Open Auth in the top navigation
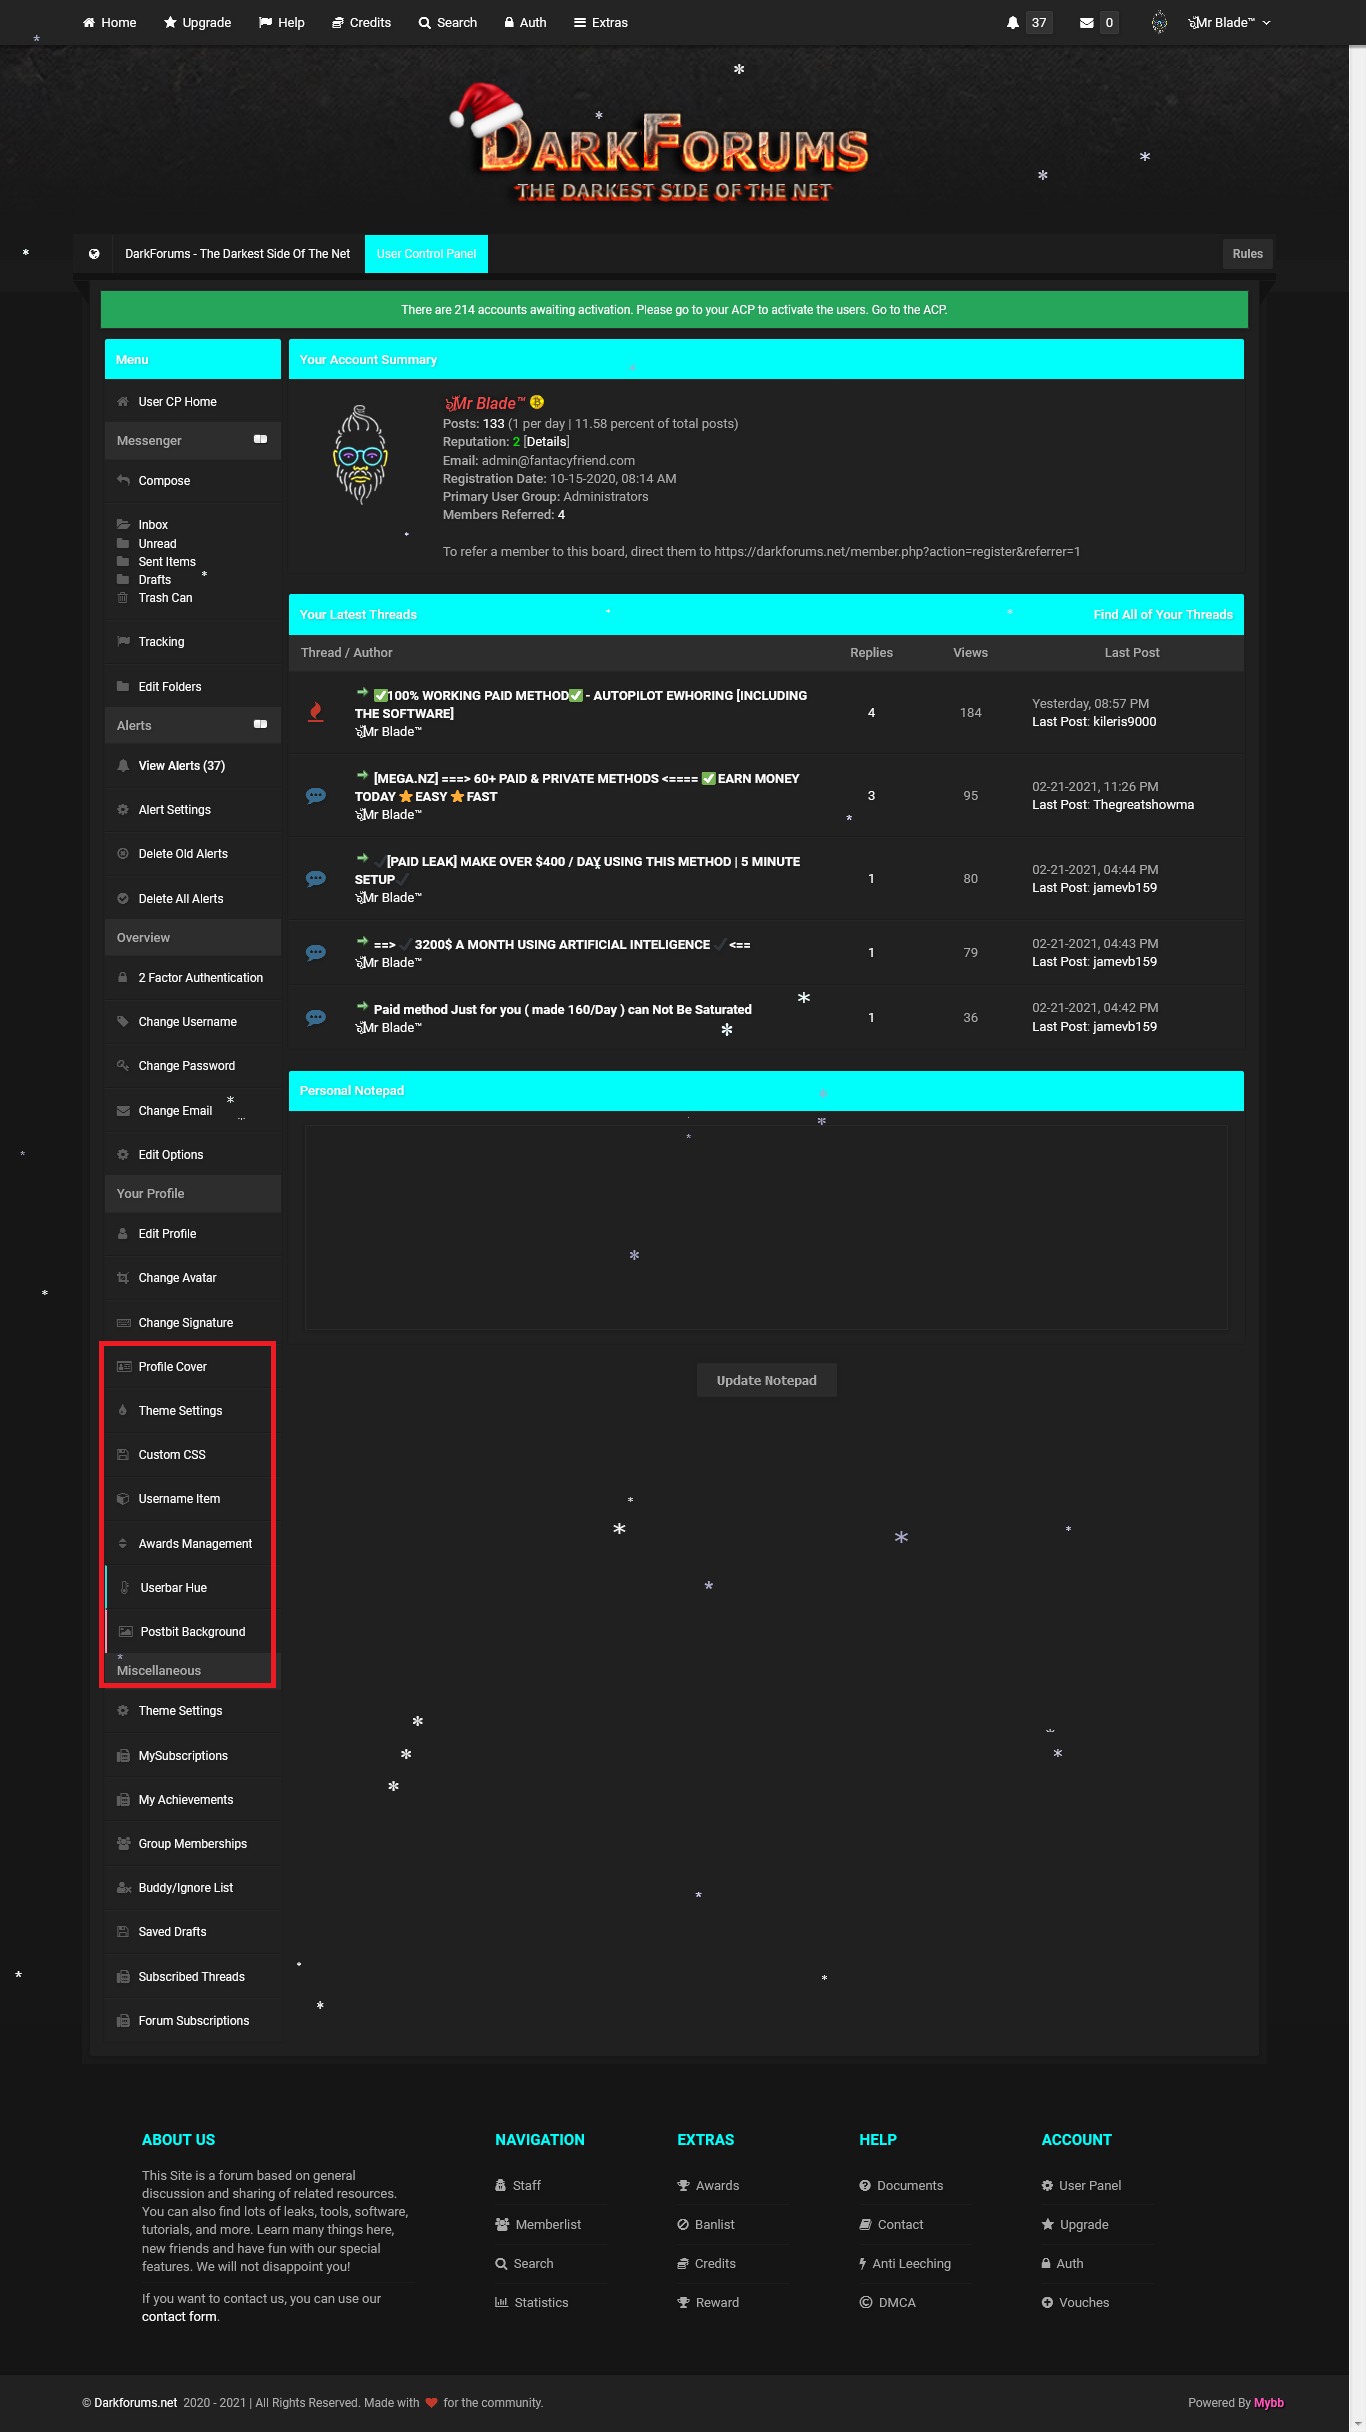Image resolution: width=1366 pixels, height=2432 pixels. tap(525, 22)
